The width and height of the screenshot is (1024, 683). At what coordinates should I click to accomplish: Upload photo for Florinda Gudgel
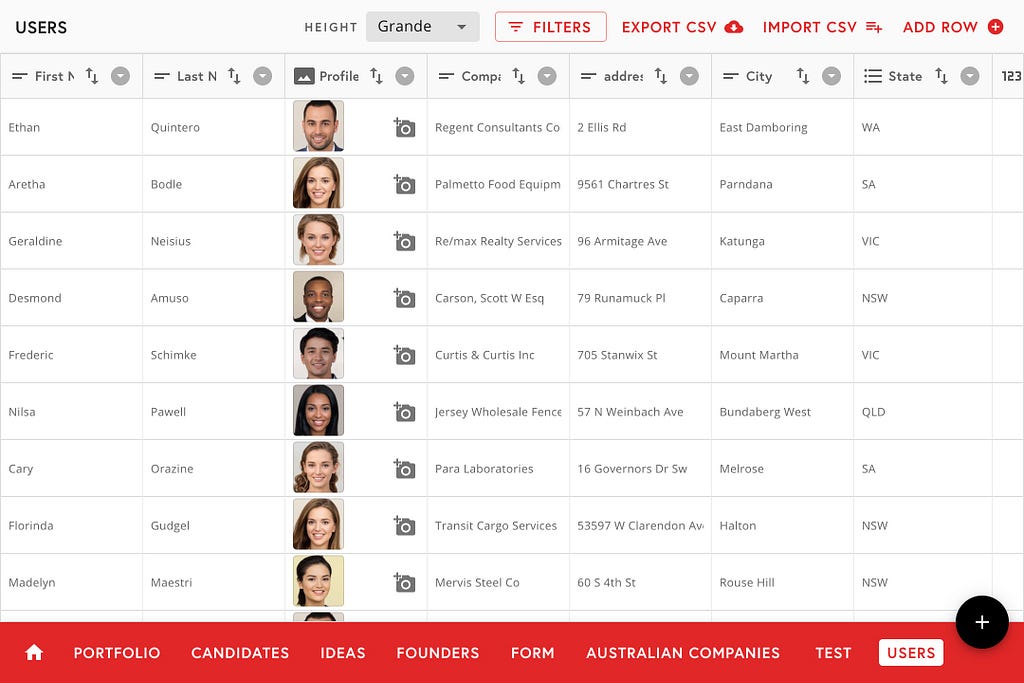404,525
